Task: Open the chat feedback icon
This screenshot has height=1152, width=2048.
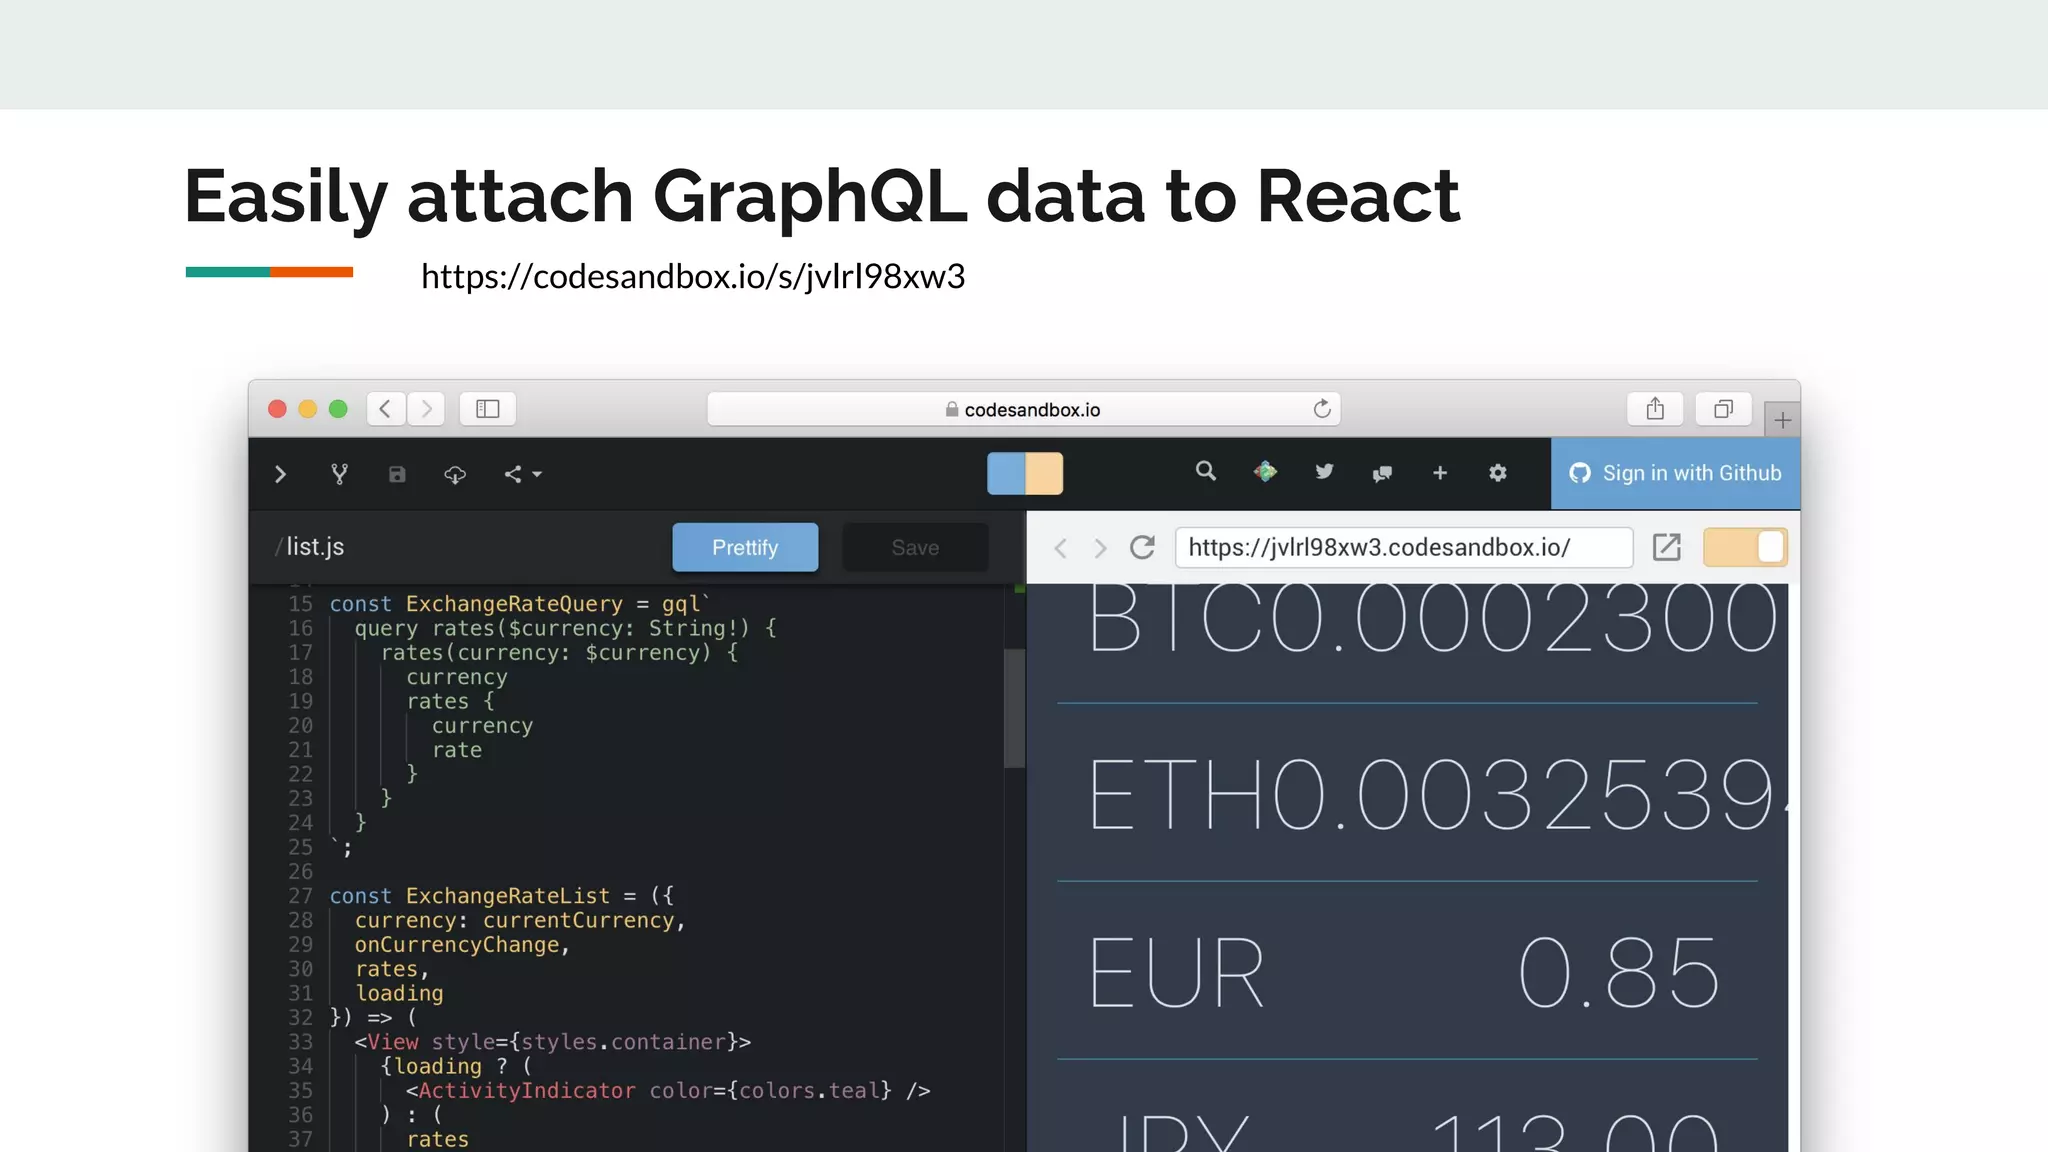Action: (1382, 473)
